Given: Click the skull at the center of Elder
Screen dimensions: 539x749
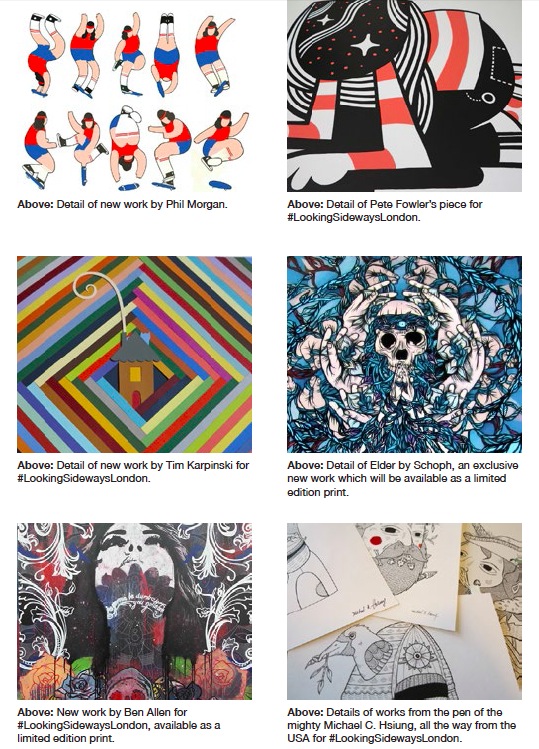Looking at the screenshot, I should (x=400, y=344).
